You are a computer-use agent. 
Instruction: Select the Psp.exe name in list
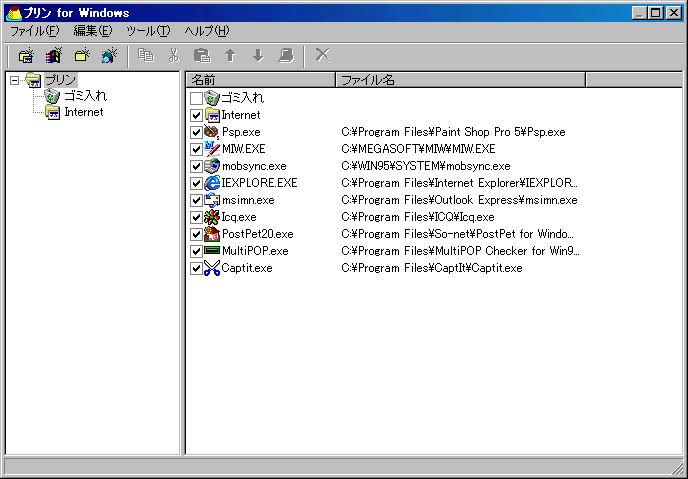coord(241,132)
